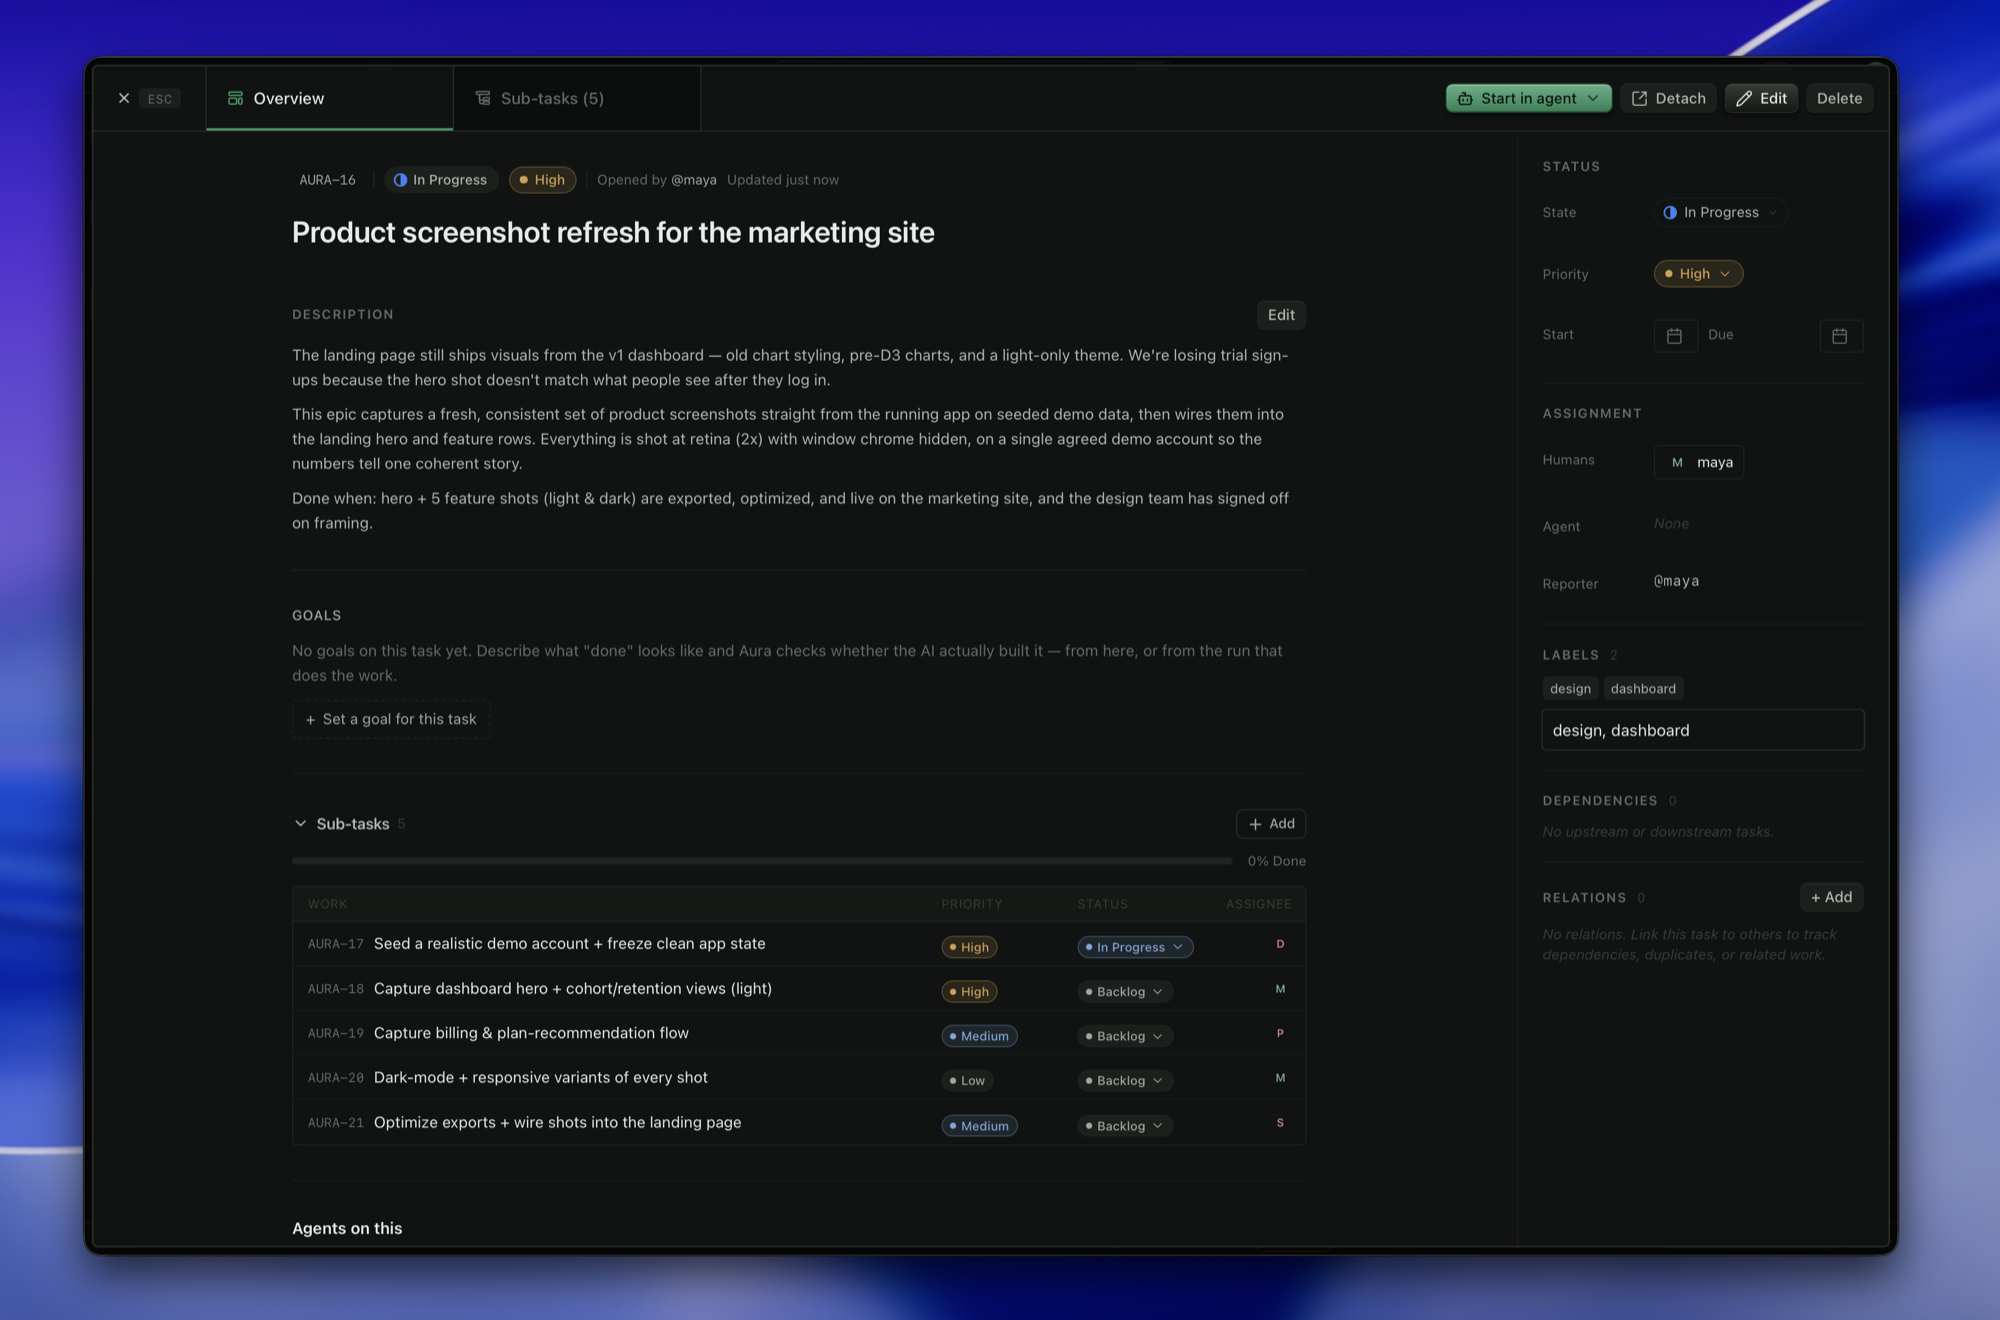
Task: Open sub-task AURA-19 Capture billing flow
Action: pyautogui.click(x=531, y=1033)
